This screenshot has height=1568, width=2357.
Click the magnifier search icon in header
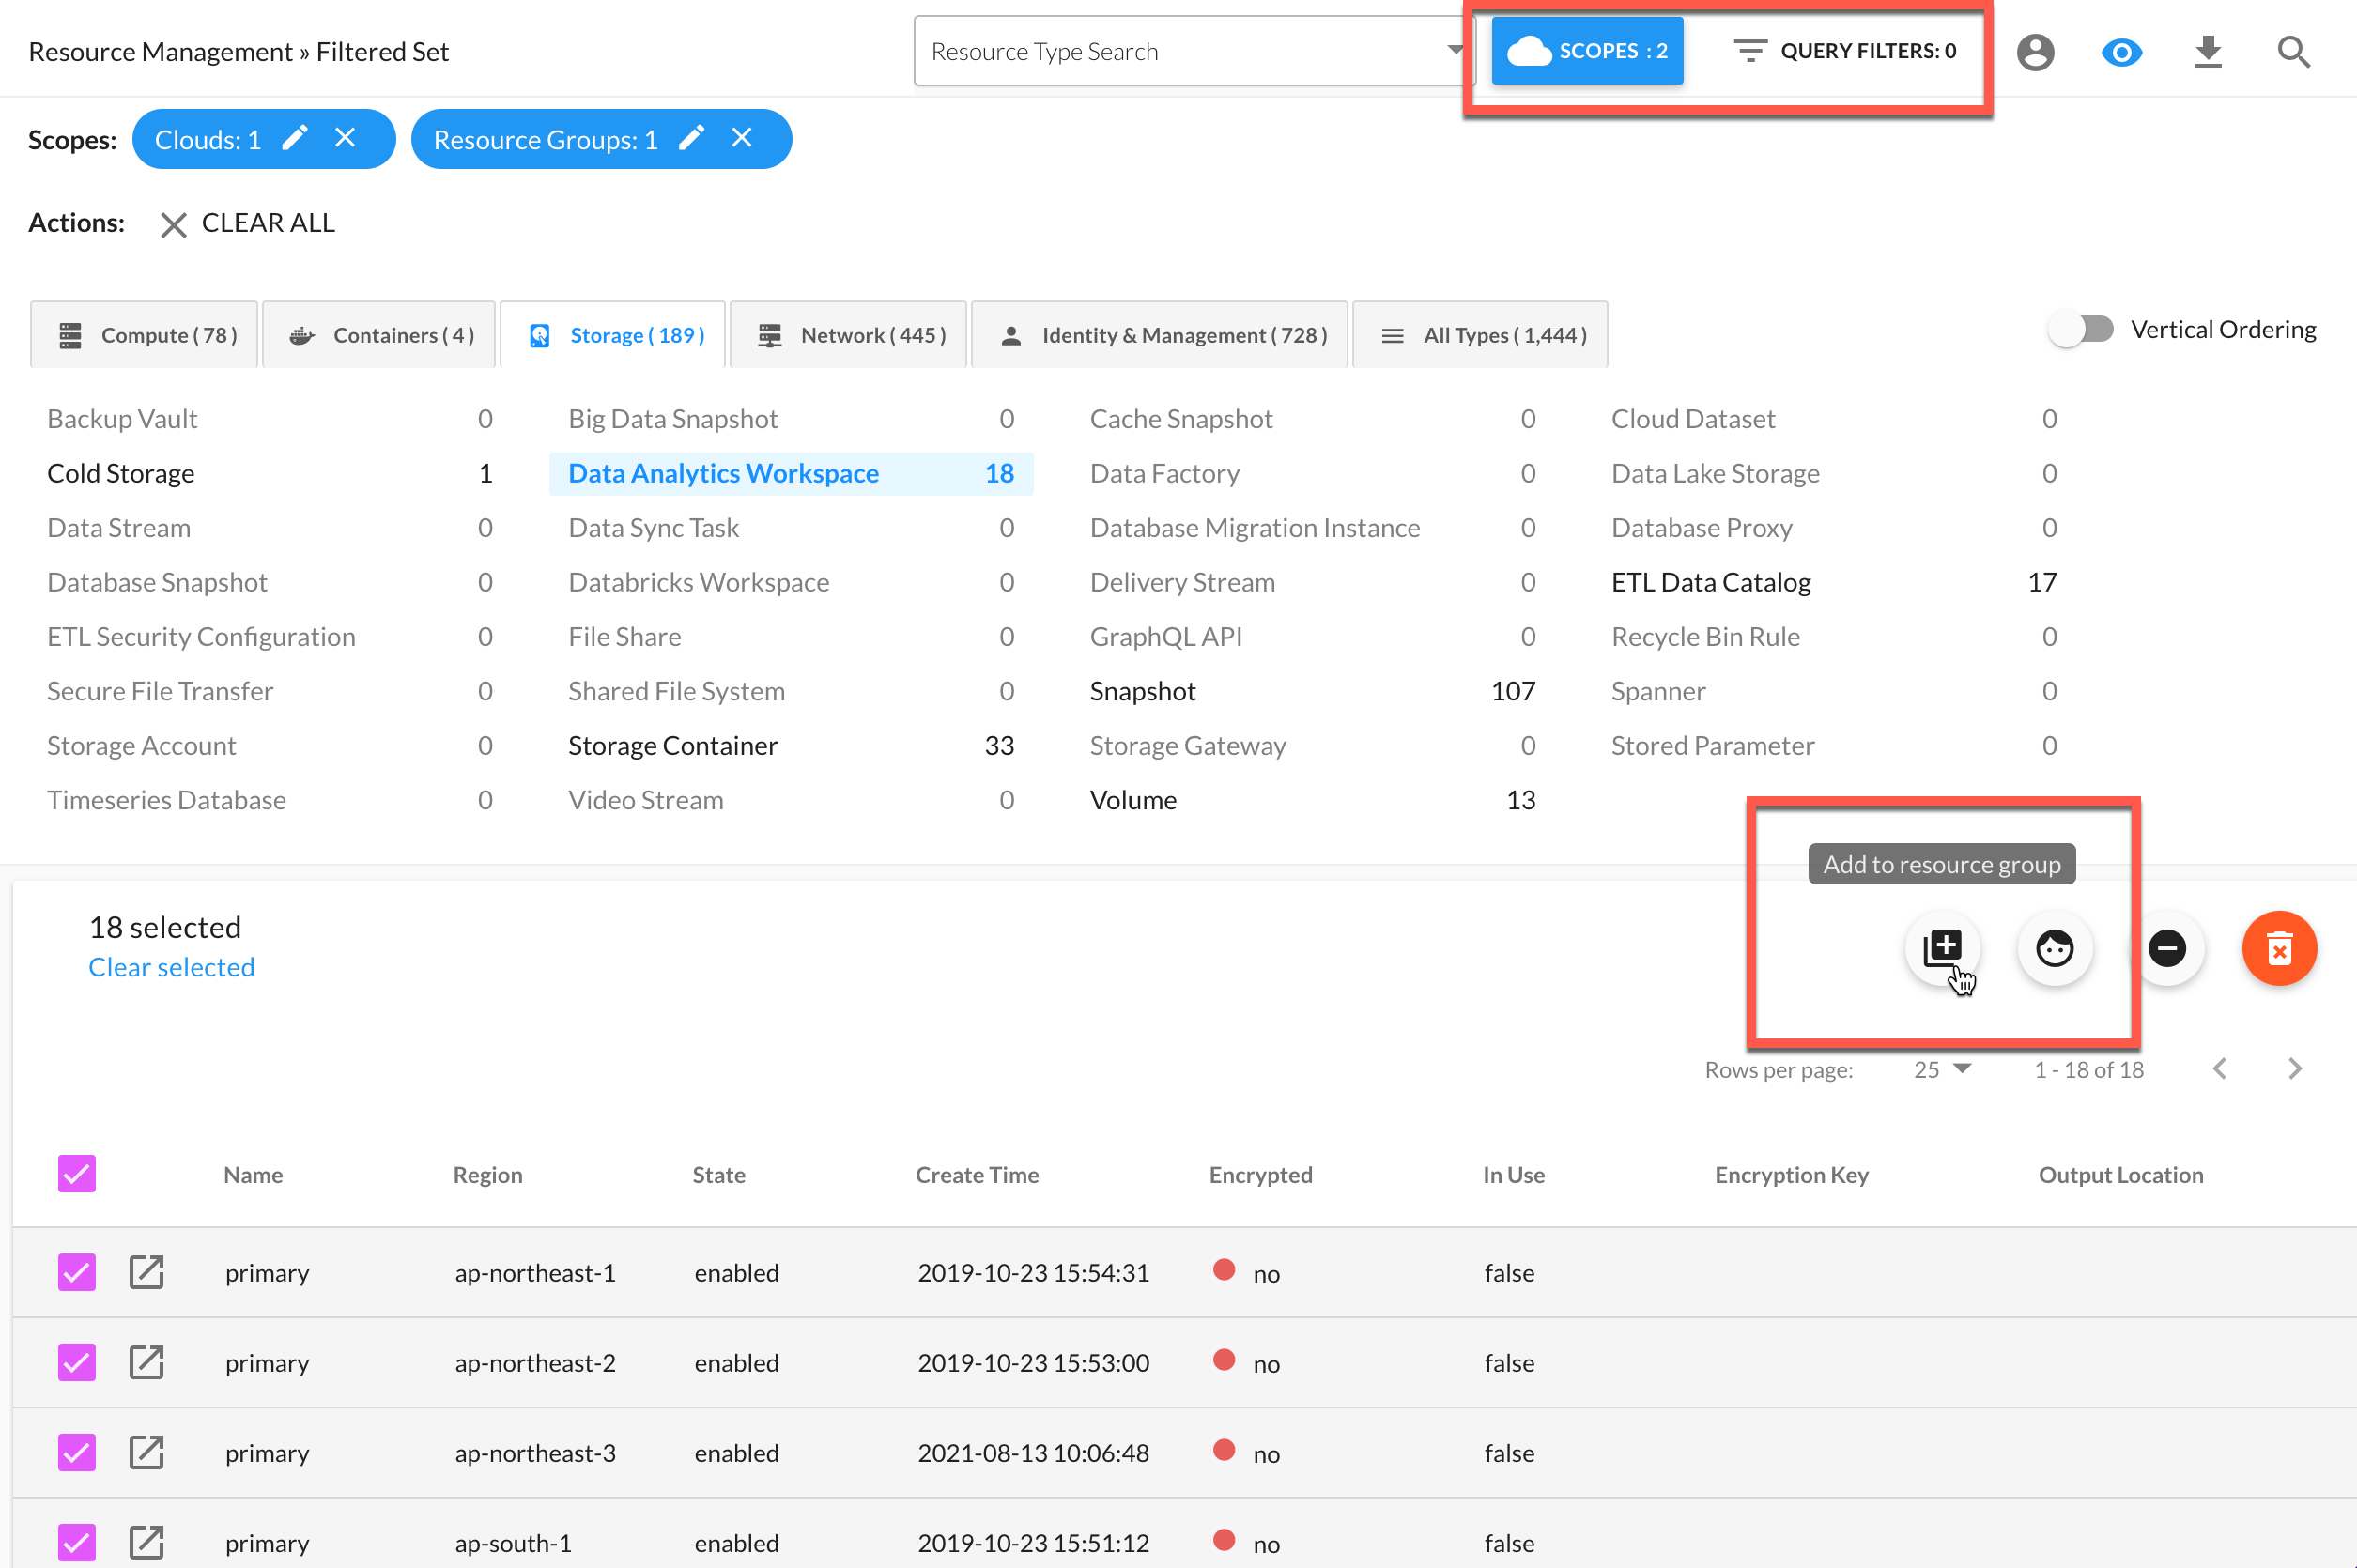point(2293,52)
